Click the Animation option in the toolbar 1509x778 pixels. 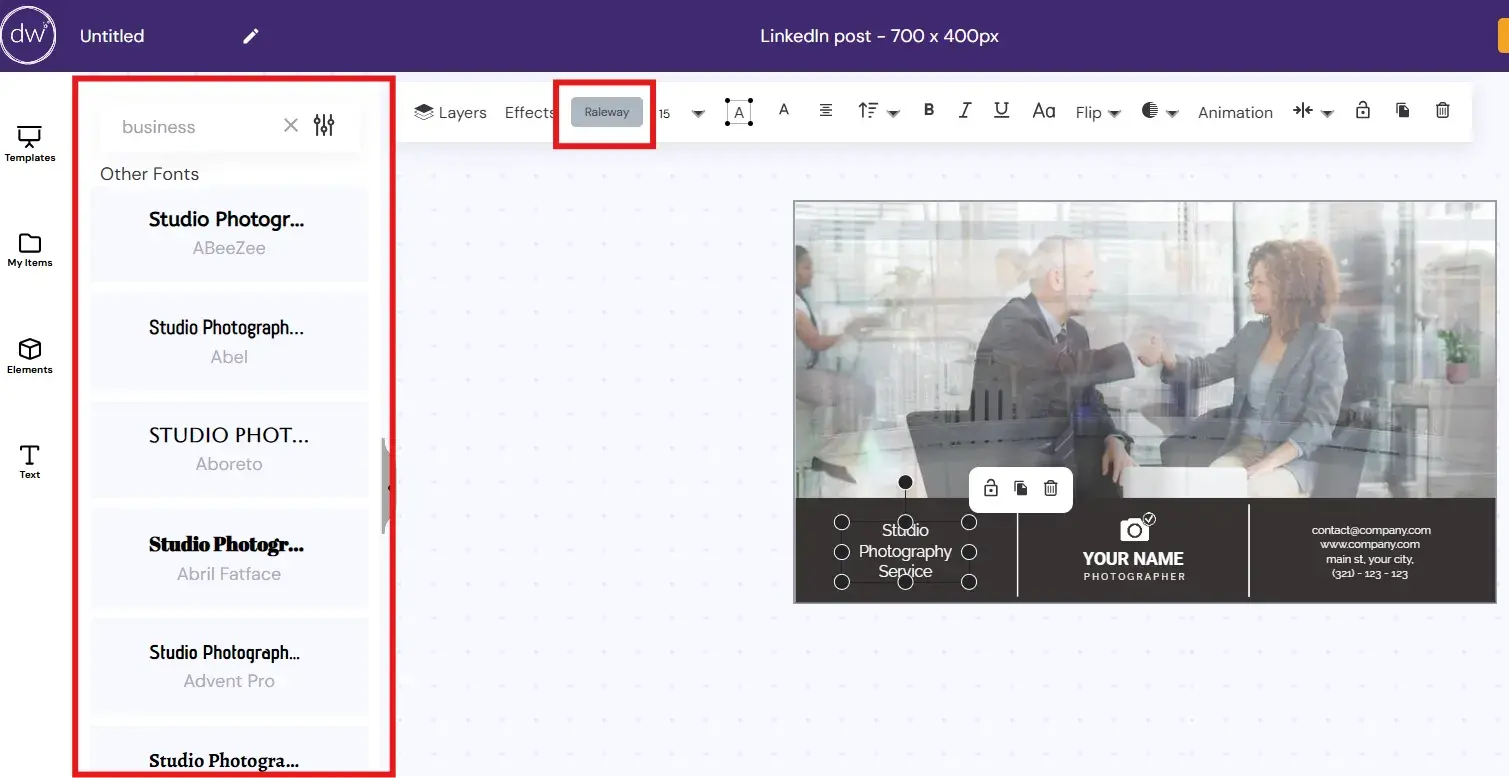pyautogui.click(x=1234, y=112)
